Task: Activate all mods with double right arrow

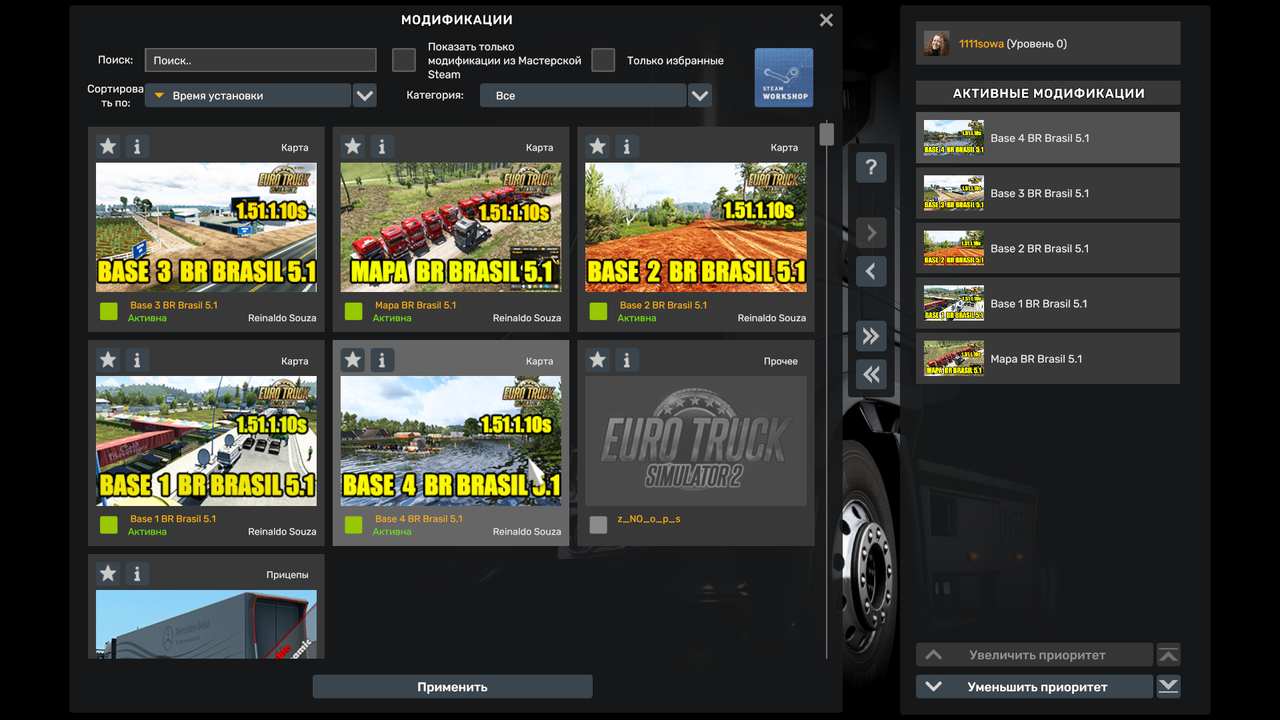Action: coord(871,336)
